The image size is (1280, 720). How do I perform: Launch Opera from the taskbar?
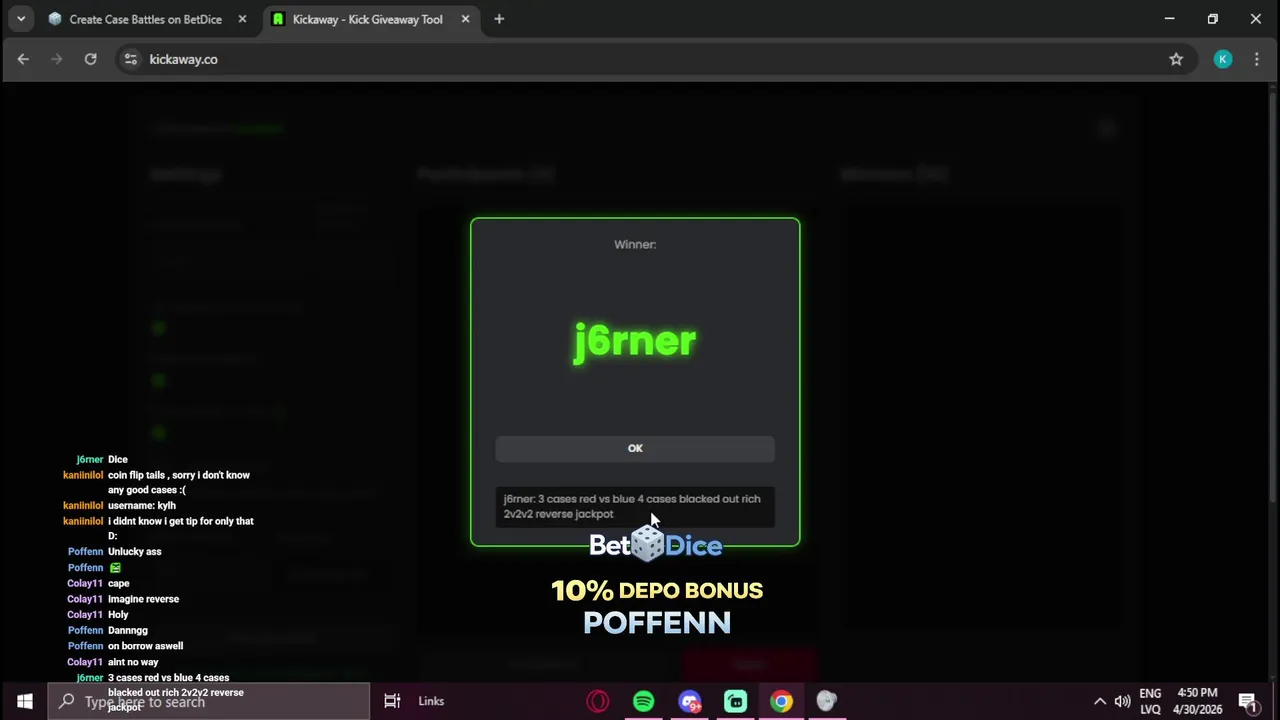pyautogui.click(x=598, y=701)
